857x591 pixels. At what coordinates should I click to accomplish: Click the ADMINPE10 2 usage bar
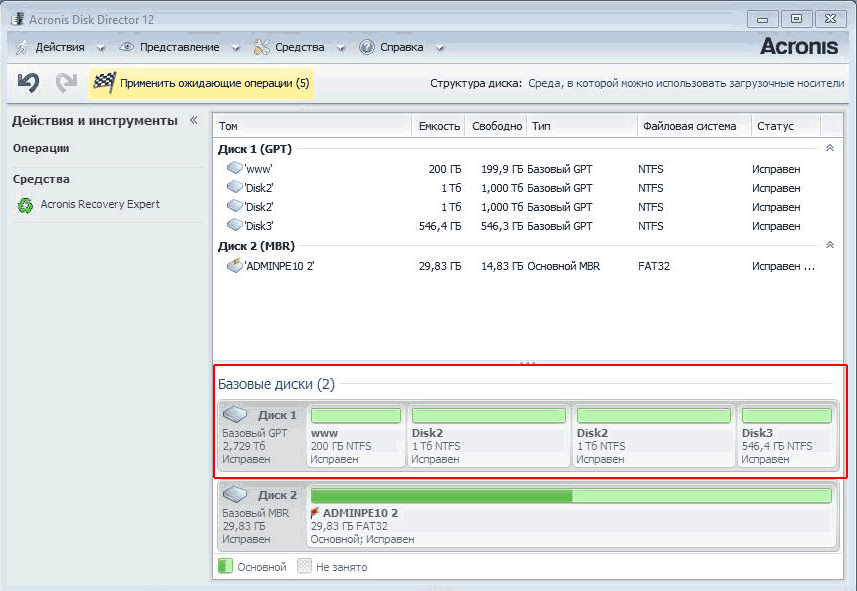(x=571, y=496)
